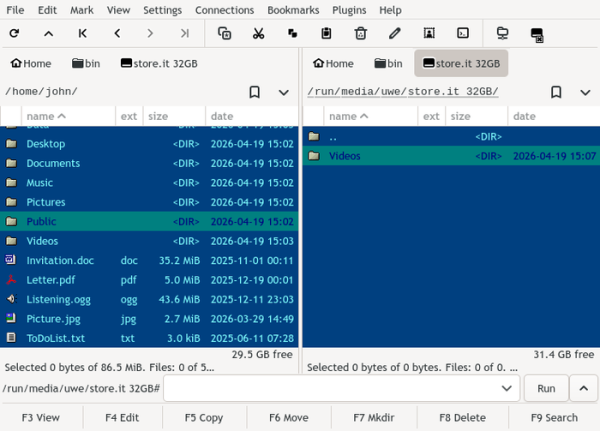Open the terminal icon in toolbar
The width and height of the screenshot is (600, 431).
[x=463, y=33]
